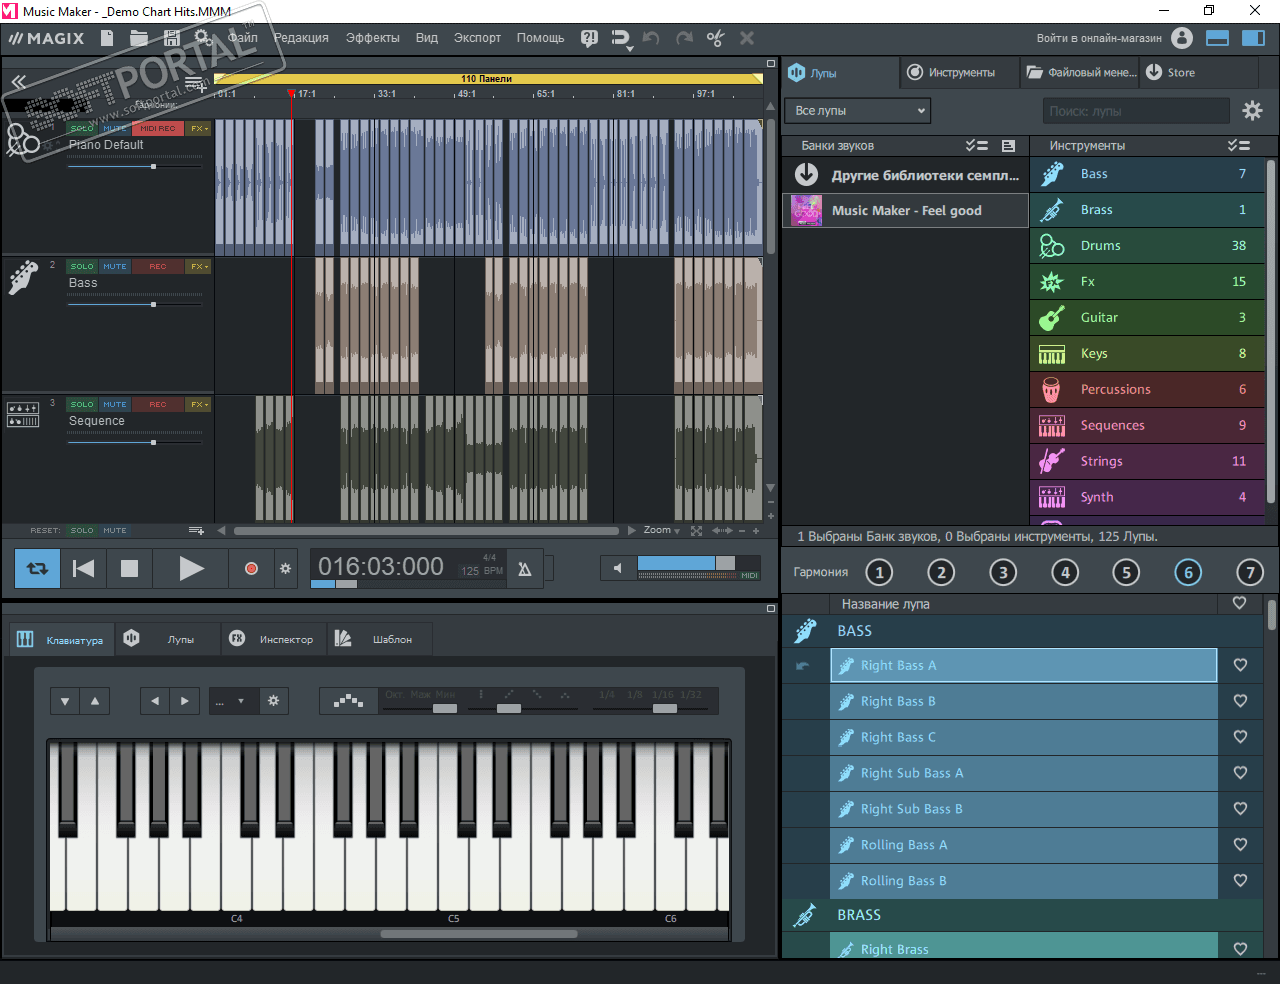Screen dimensions: 1280x984
Task: Solo the Piano Default track
Action: (82, 129)
